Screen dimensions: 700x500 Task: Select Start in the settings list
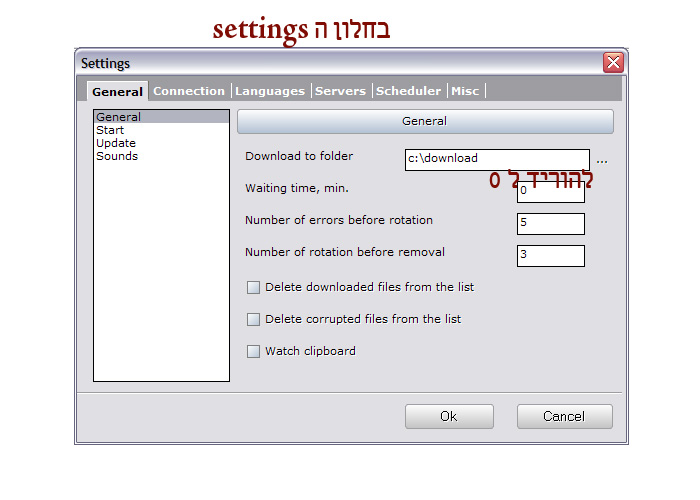coord(110,130)
